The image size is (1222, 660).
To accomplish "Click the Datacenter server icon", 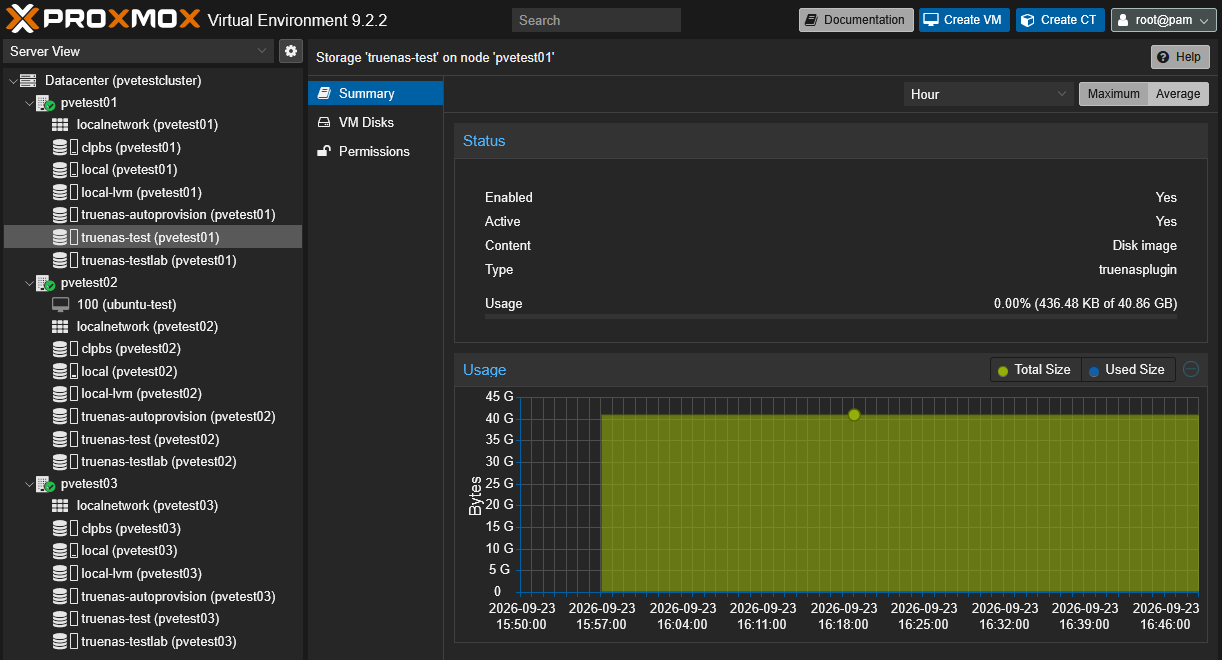I will [27, 80].
